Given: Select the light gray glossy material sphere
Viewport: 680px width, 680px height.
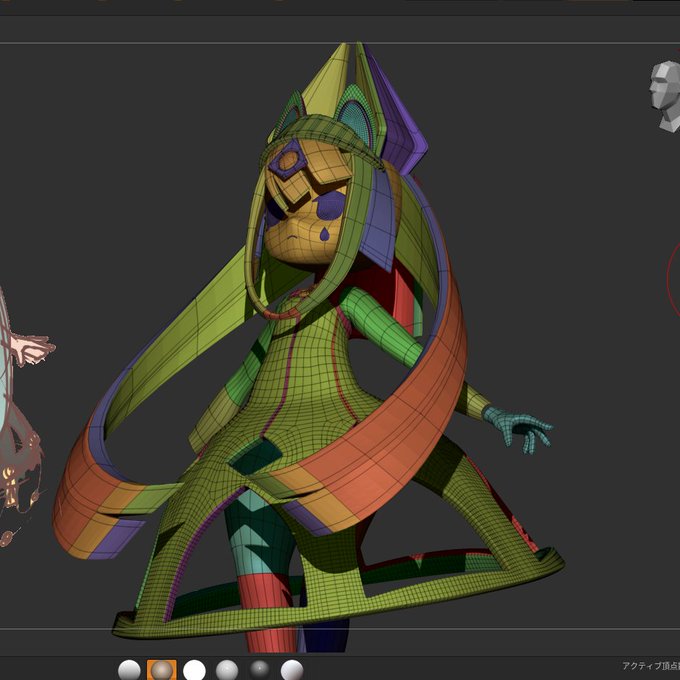Looking at the screenshot, I should tap(227, 670).
